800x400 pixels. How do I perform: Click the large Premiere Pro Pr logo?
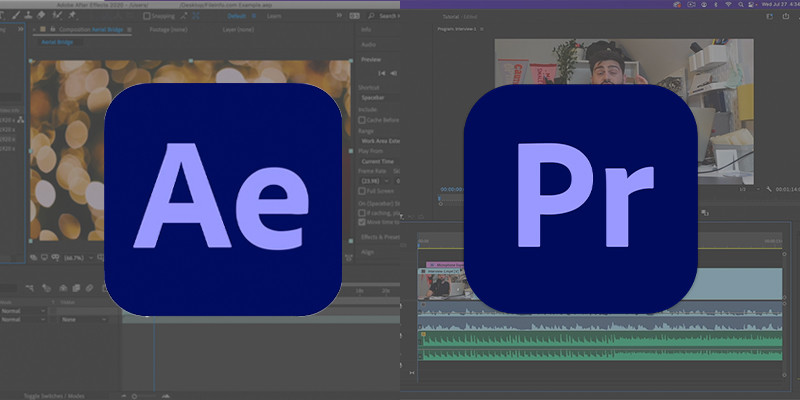580,197
